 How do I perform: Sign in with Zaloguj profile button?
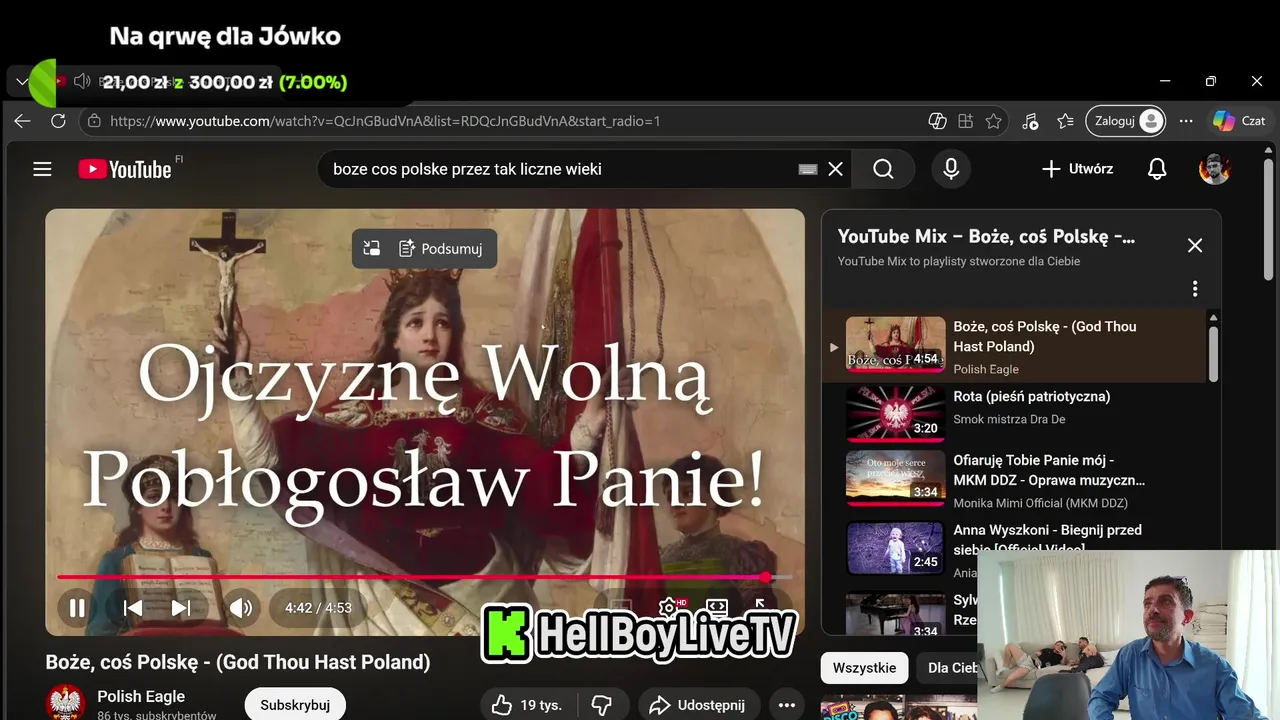pyautogui.click(x=1126, y=121)
